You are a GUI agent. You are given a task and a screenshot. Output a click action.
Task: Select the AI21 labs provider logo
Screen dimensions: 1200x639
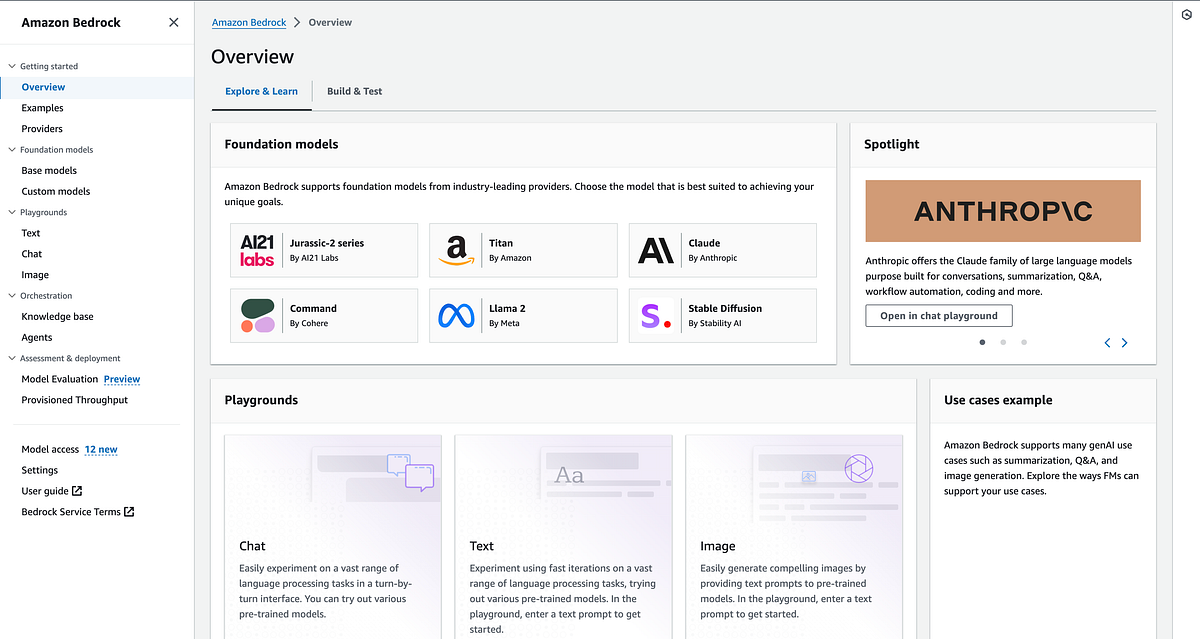tap(257, 250)
